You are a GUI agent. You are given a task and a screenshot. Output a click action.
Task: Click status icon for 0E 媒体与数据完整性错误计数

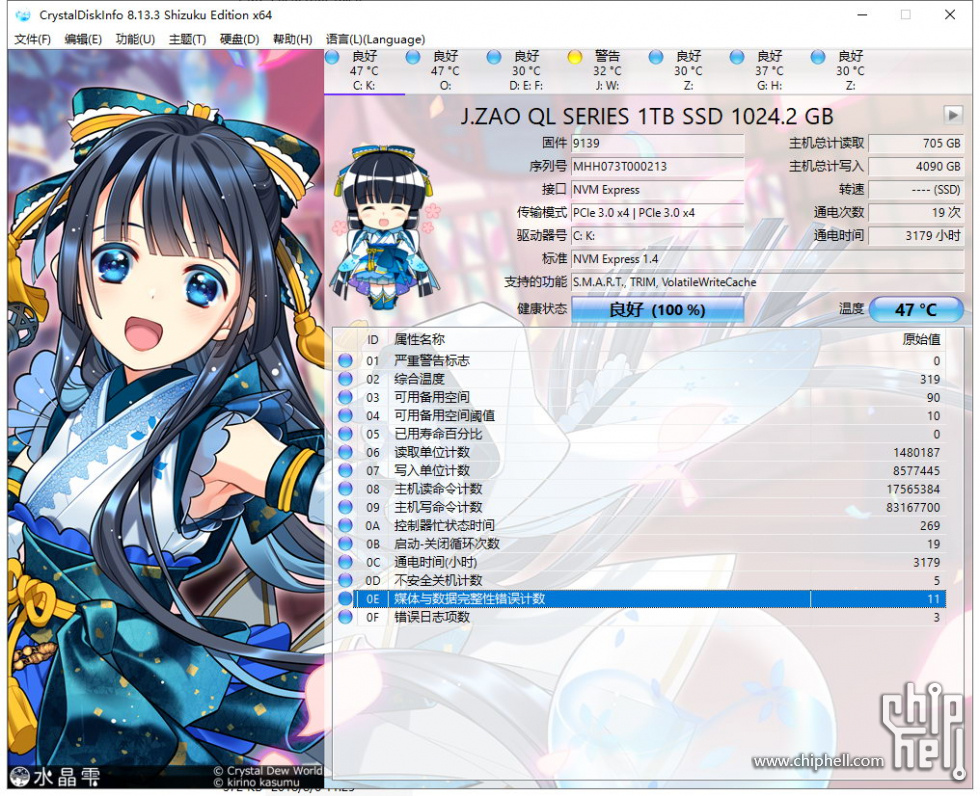(x=345, y=599)
